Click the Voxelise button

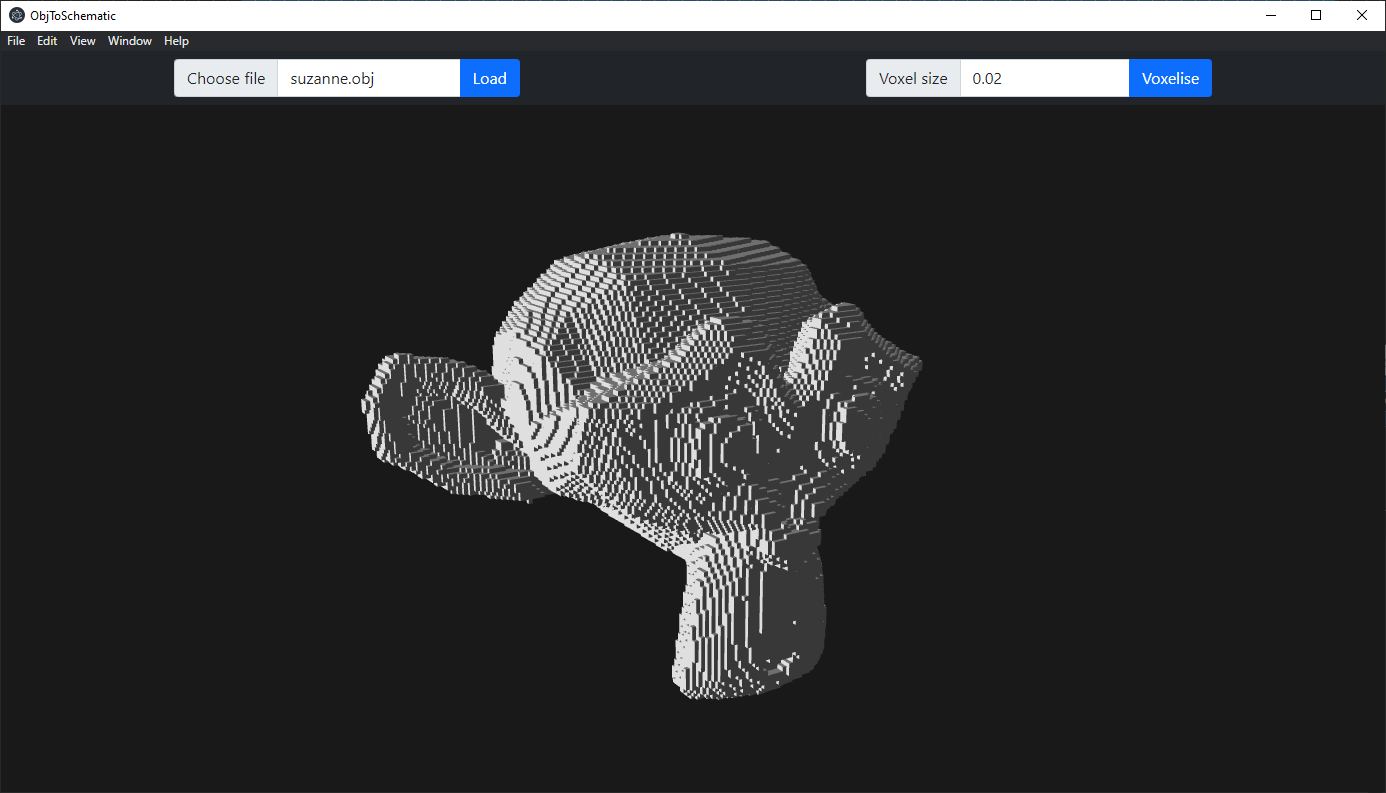tap(1170, 78)
